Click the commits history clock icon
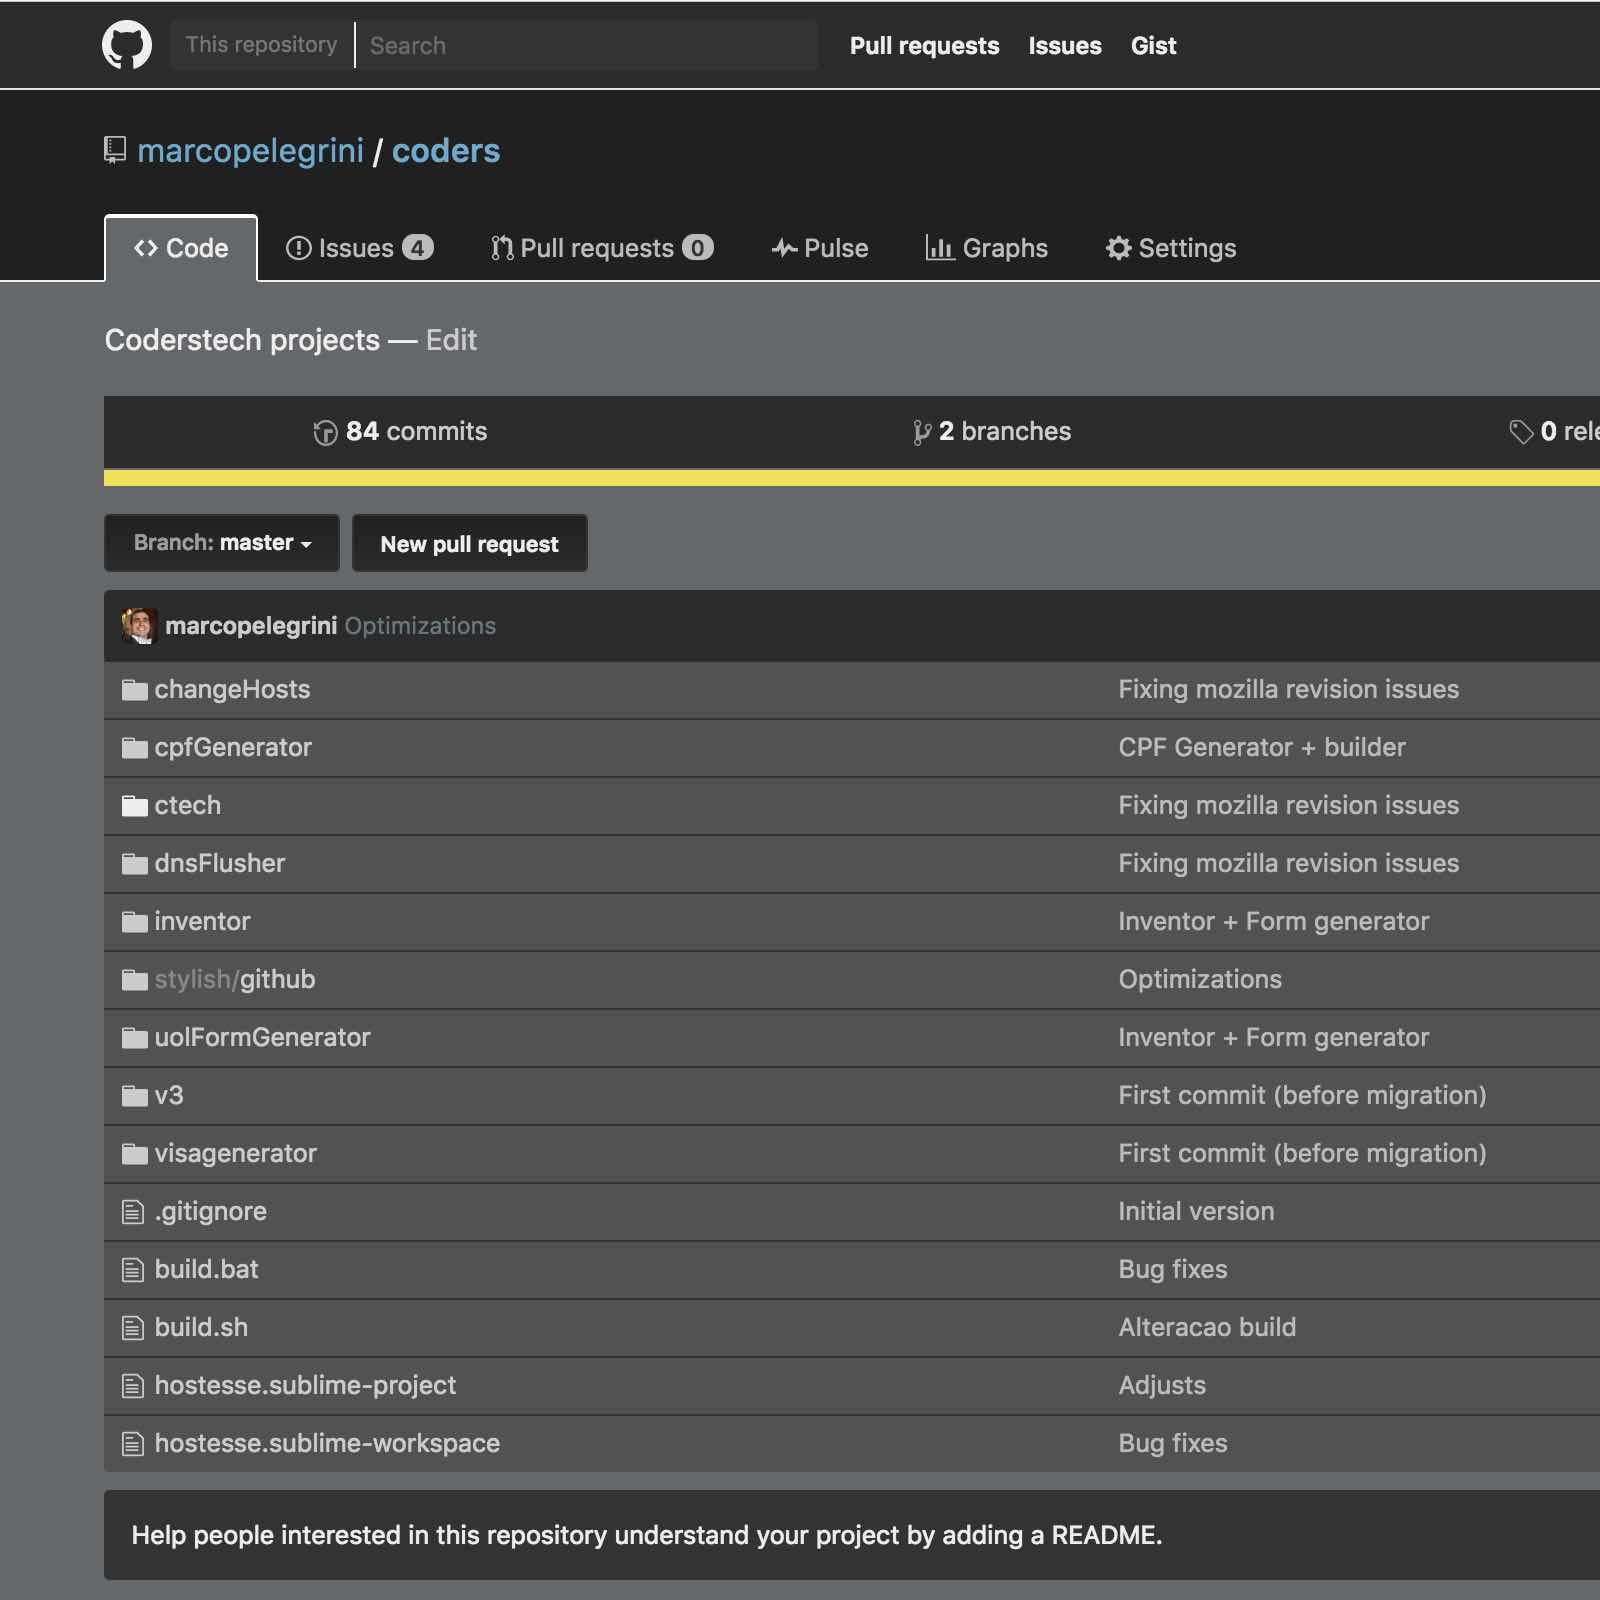1600x1600 pixels. [x=325, y=432]
